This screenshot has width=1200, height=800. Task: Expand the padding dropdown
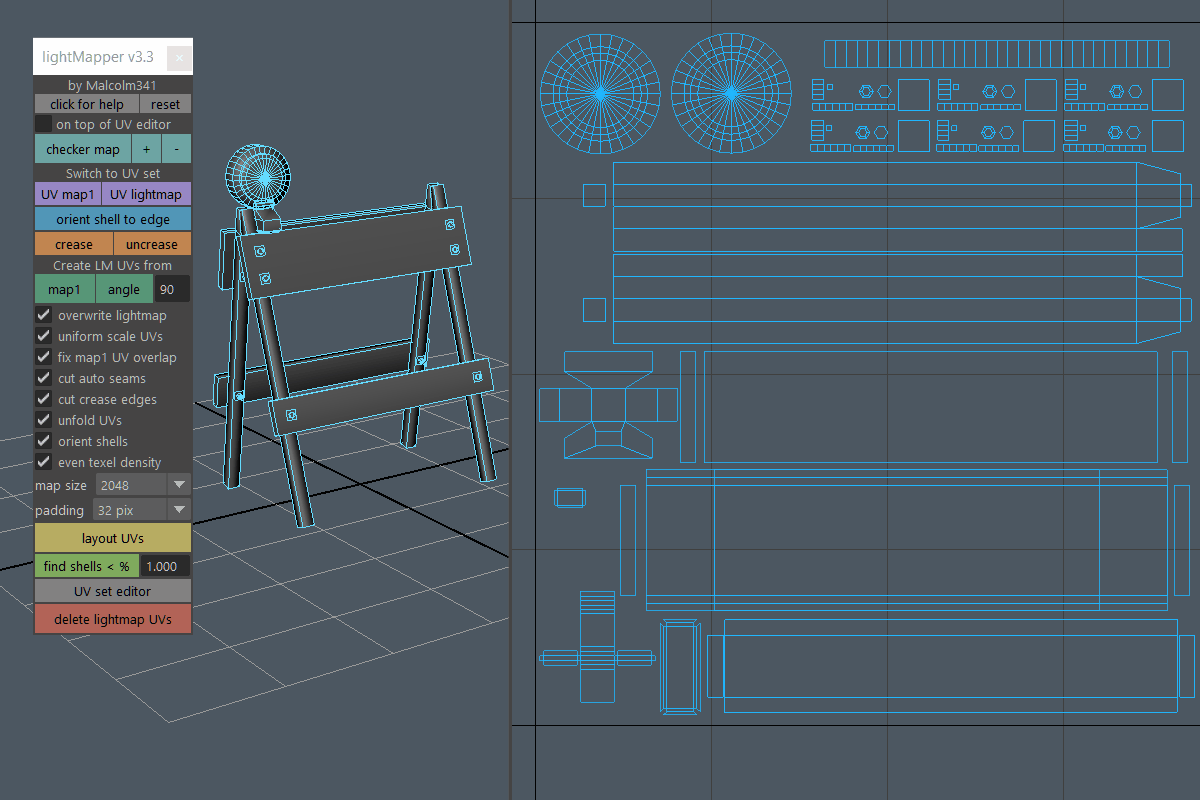[140, 510]
